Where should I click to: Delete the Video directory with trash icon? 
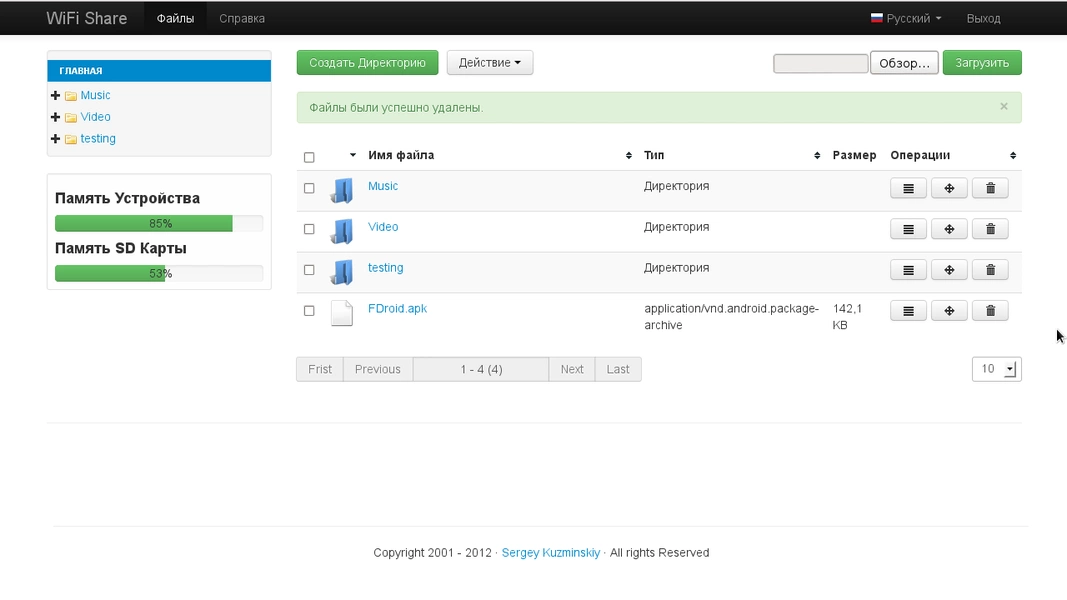990,229
